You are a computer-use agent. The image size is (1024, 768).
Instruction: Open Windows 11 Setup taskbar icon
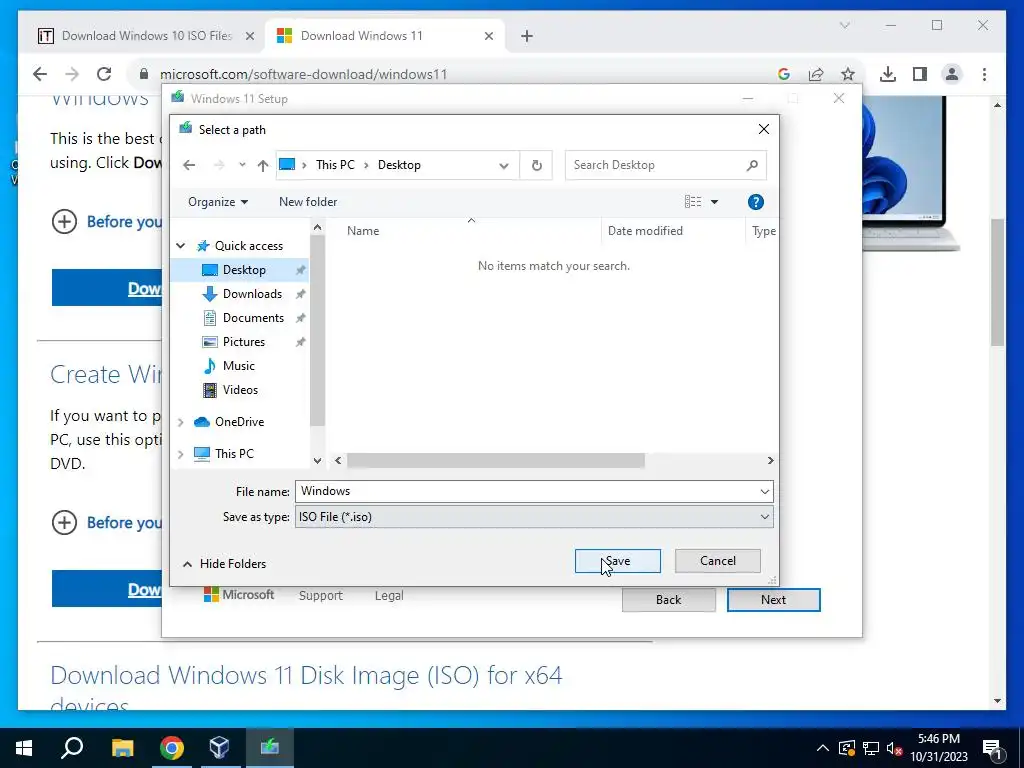coord(269,748)
